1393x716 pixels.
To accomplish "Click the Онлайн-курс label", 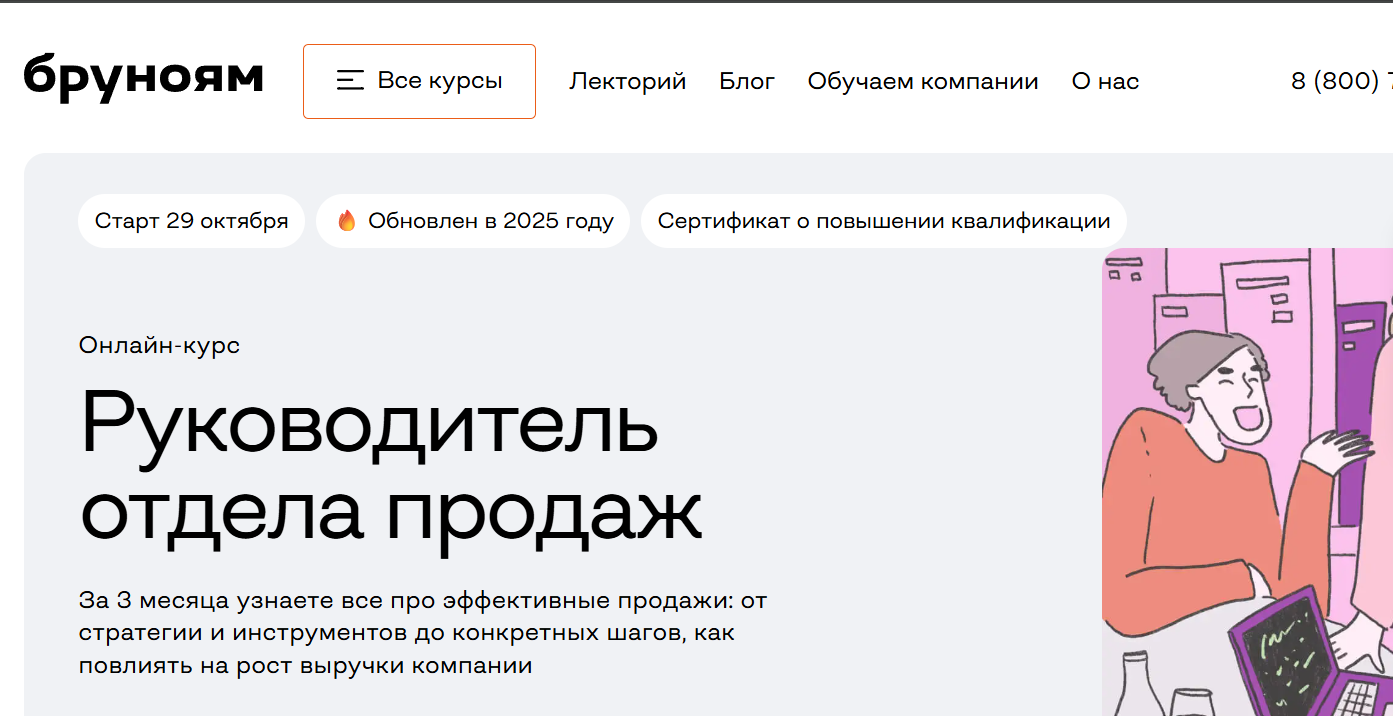I will pyautogui.click(x=159, y=345).
